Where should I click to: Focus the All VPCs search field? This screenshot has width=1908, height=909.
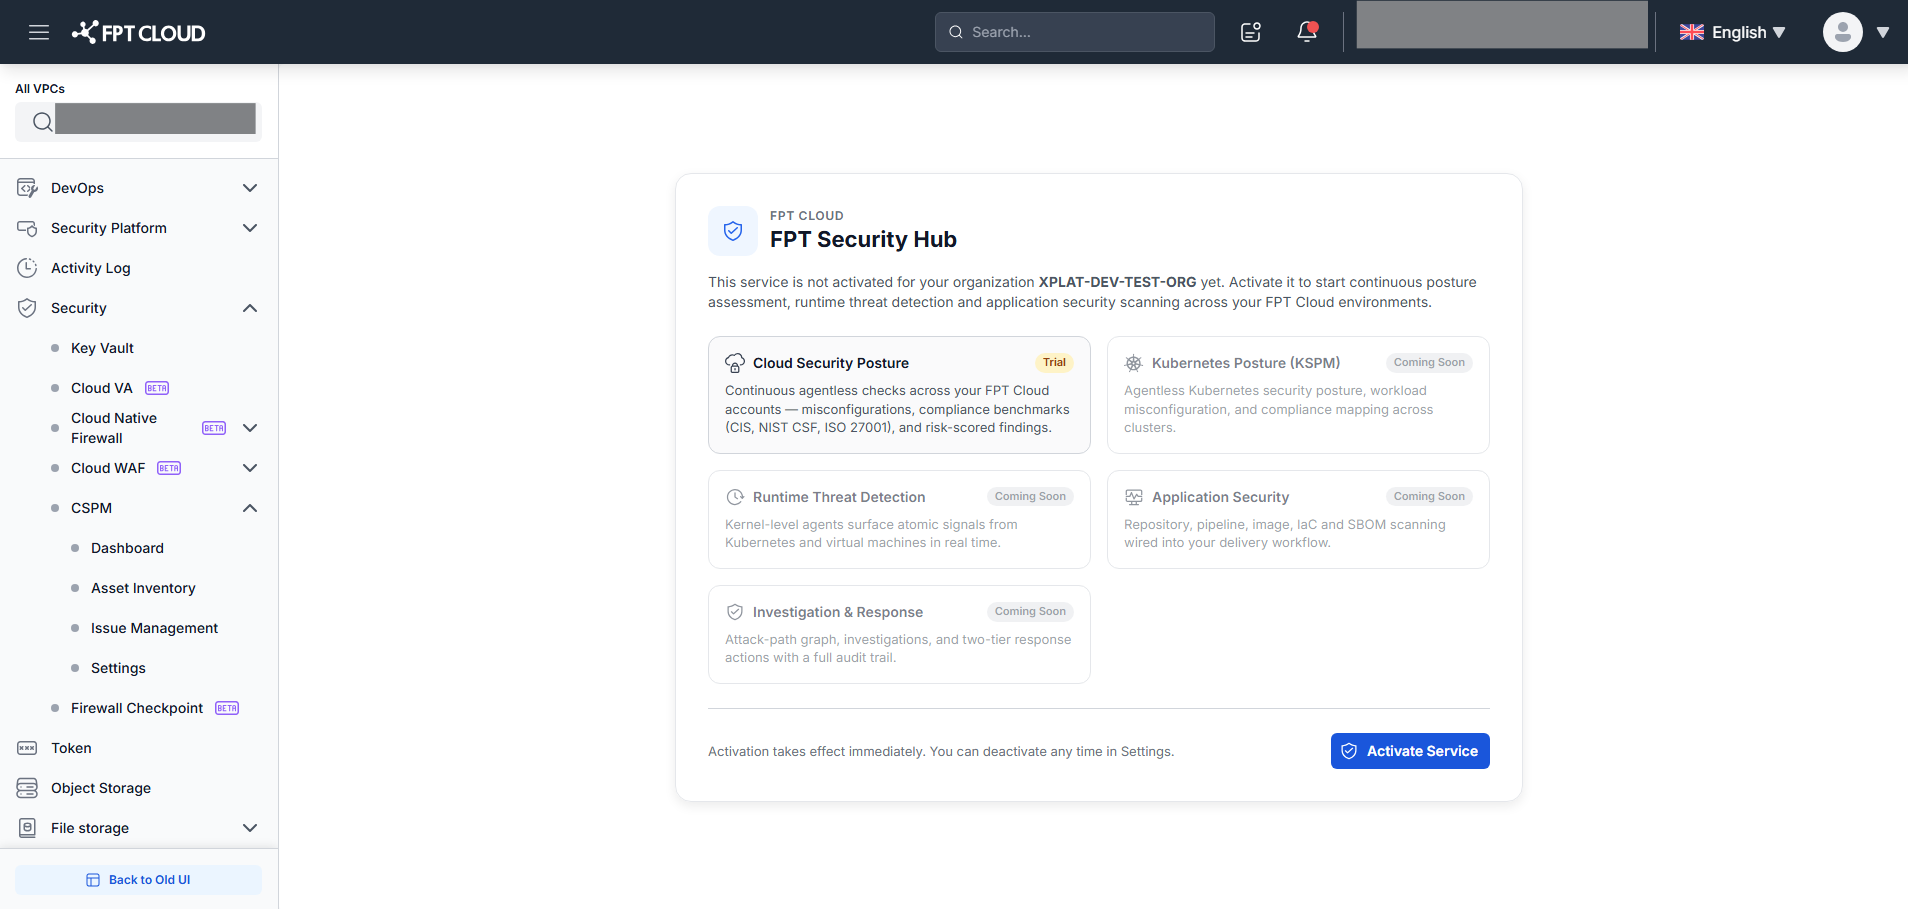click(138, 122)
